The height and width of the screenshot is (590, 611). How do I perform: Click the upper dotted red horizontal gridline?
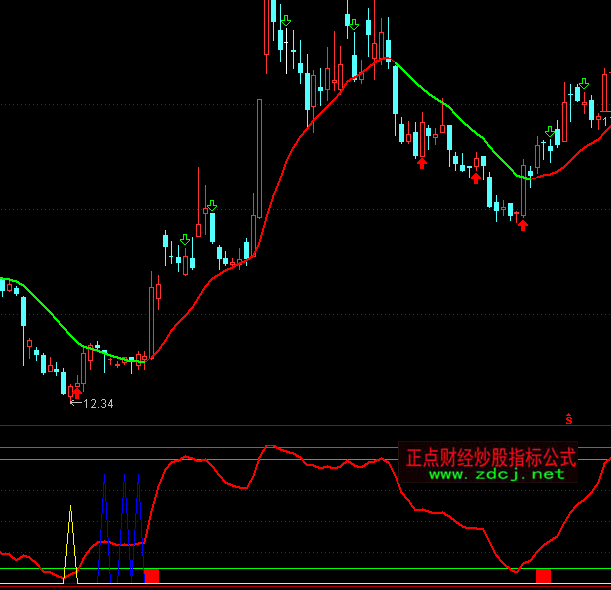(300, 104)
